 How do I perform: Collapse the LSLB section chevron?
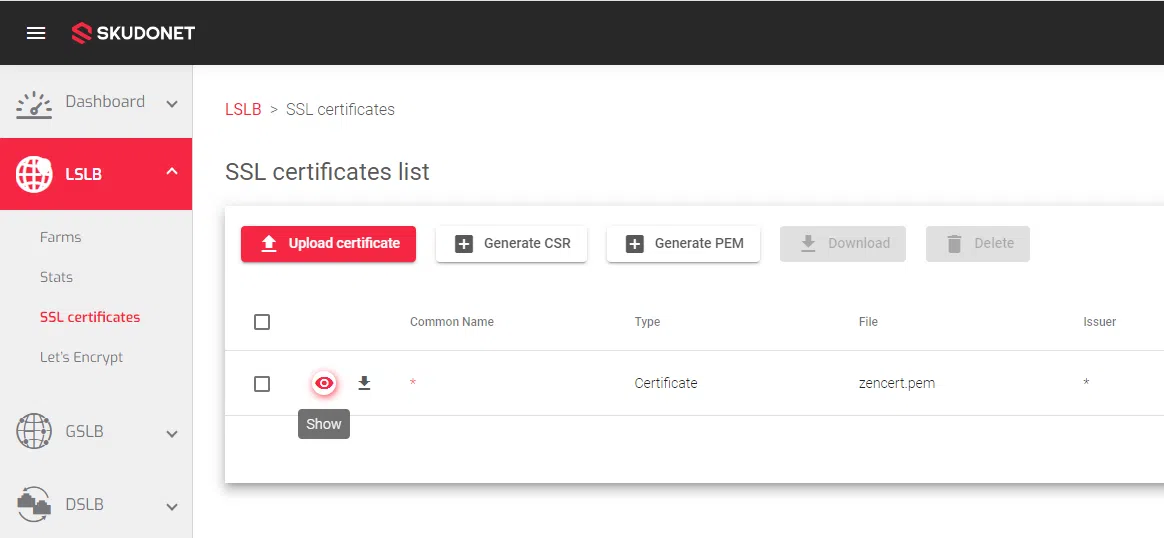(x=172, y=173)
